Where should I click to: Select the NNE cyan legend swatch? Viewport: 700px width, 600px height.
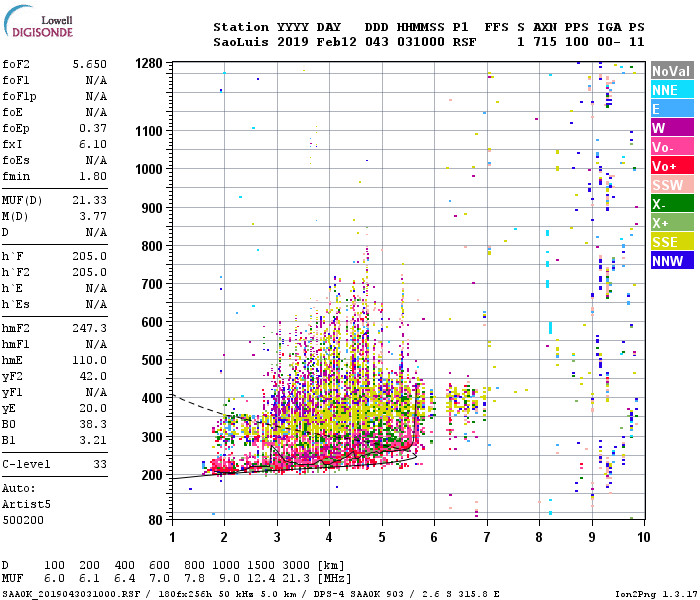672,90
